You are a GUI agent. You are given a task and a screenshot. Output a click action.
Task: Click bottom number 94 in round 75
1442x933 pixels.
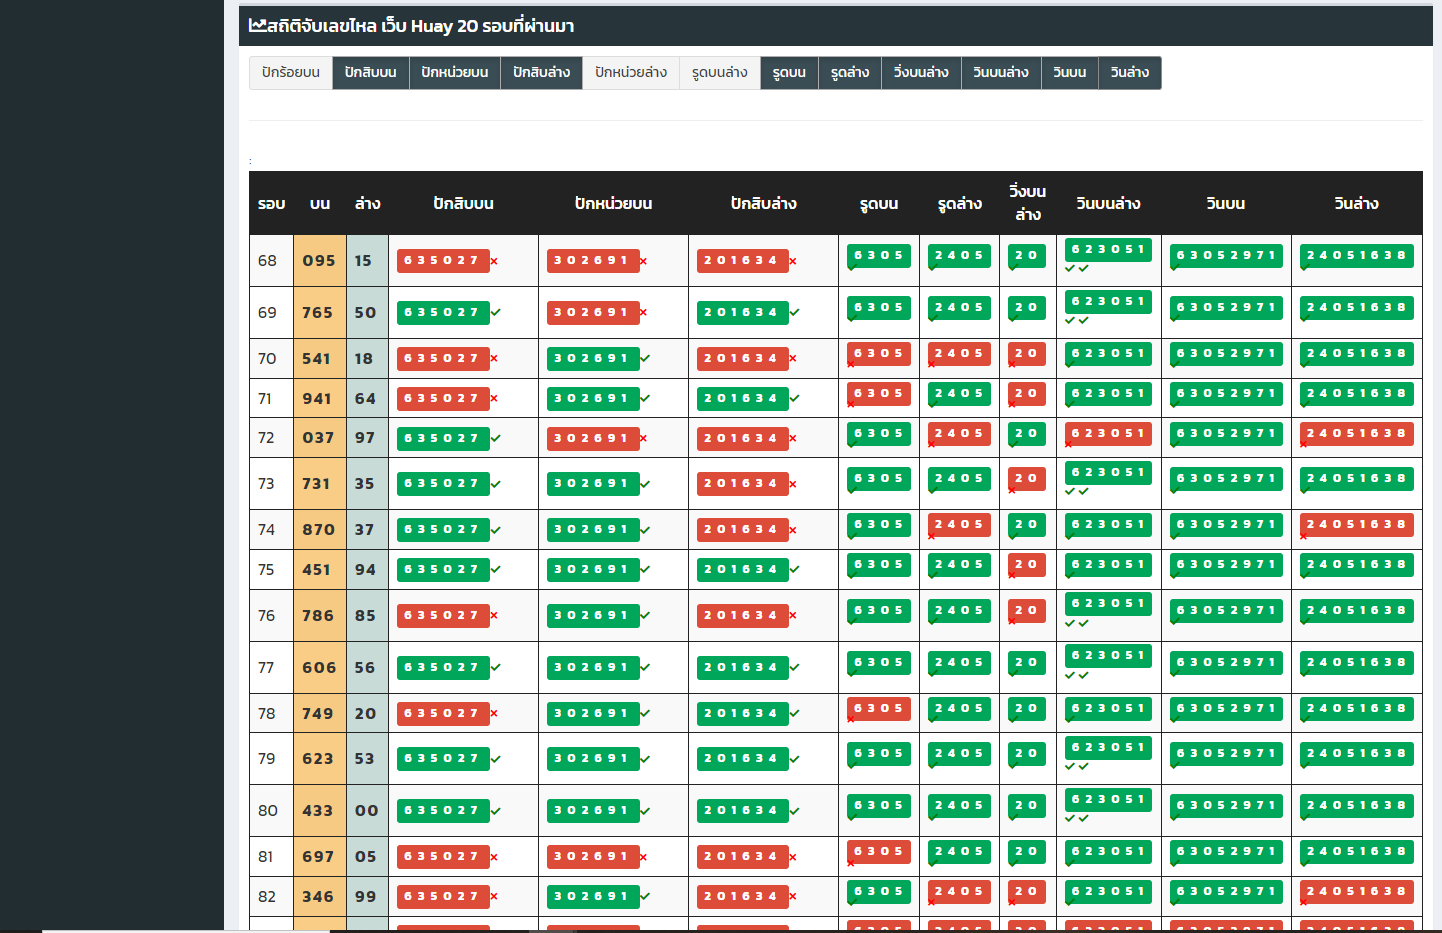tap(365, 569)
